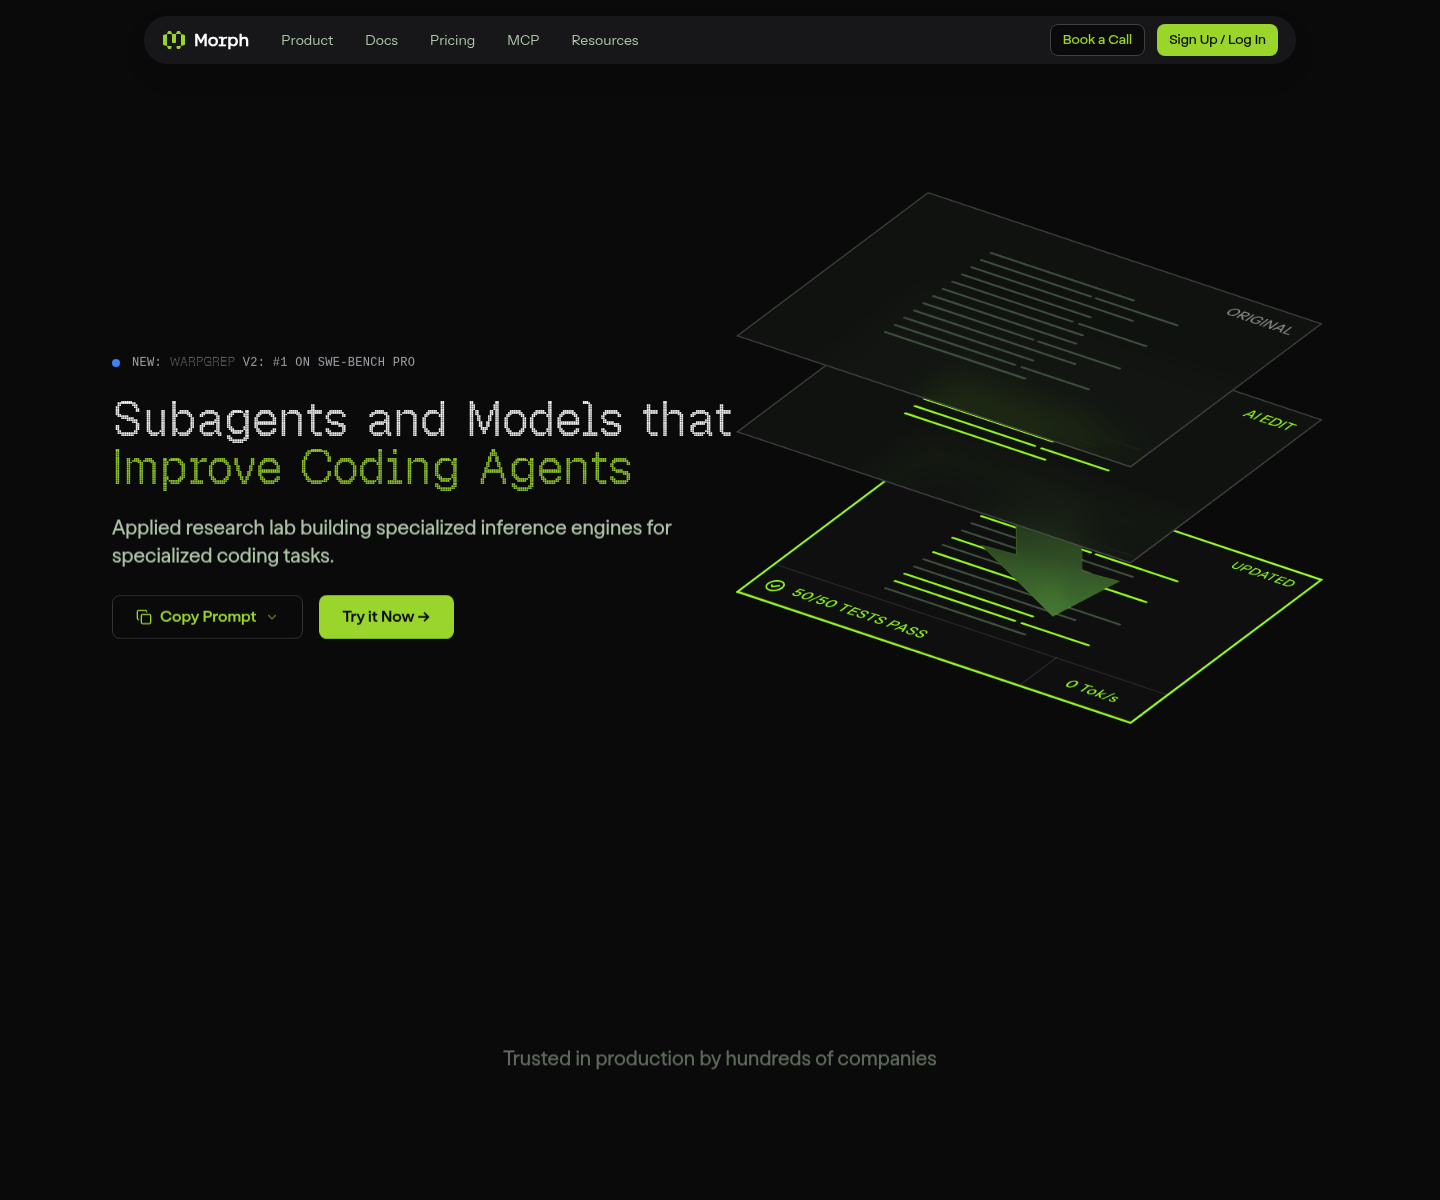The image size is (1440, 1200).
Task: Select the AI EDIT layer label
Action: point(1269,420)
